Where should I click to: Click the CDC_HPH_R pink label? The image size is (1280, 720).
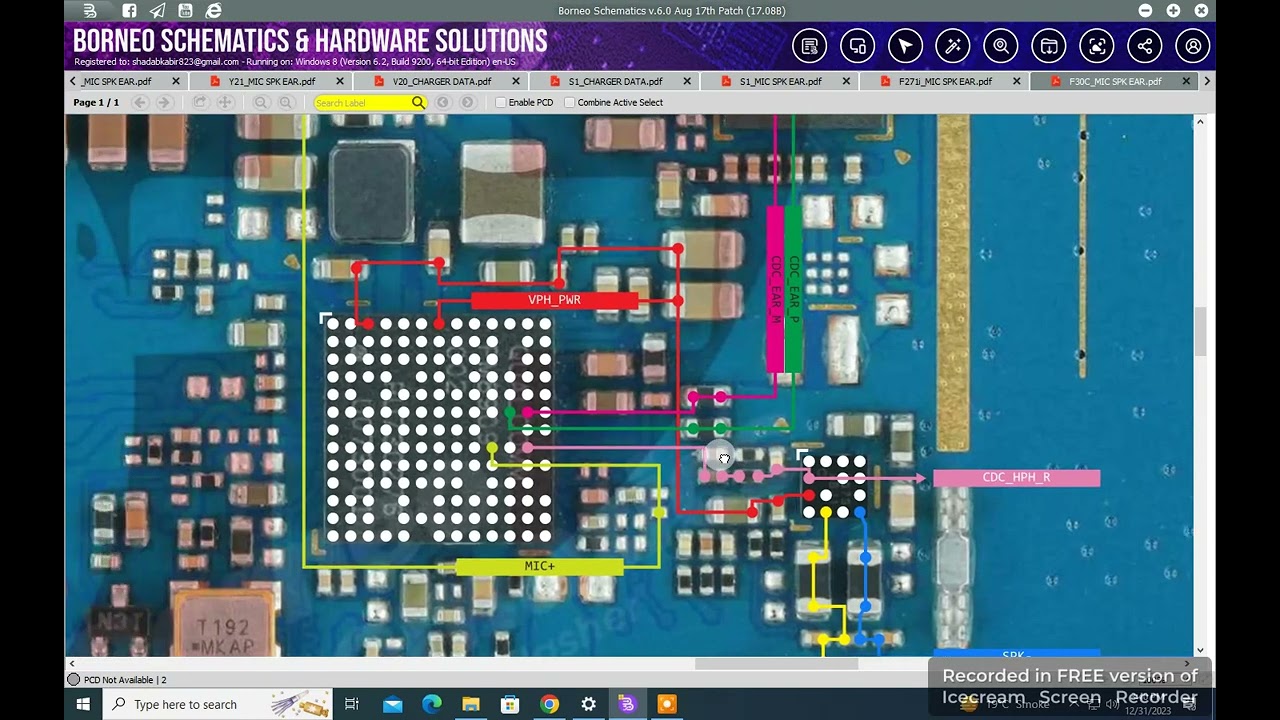(1016, 478)
